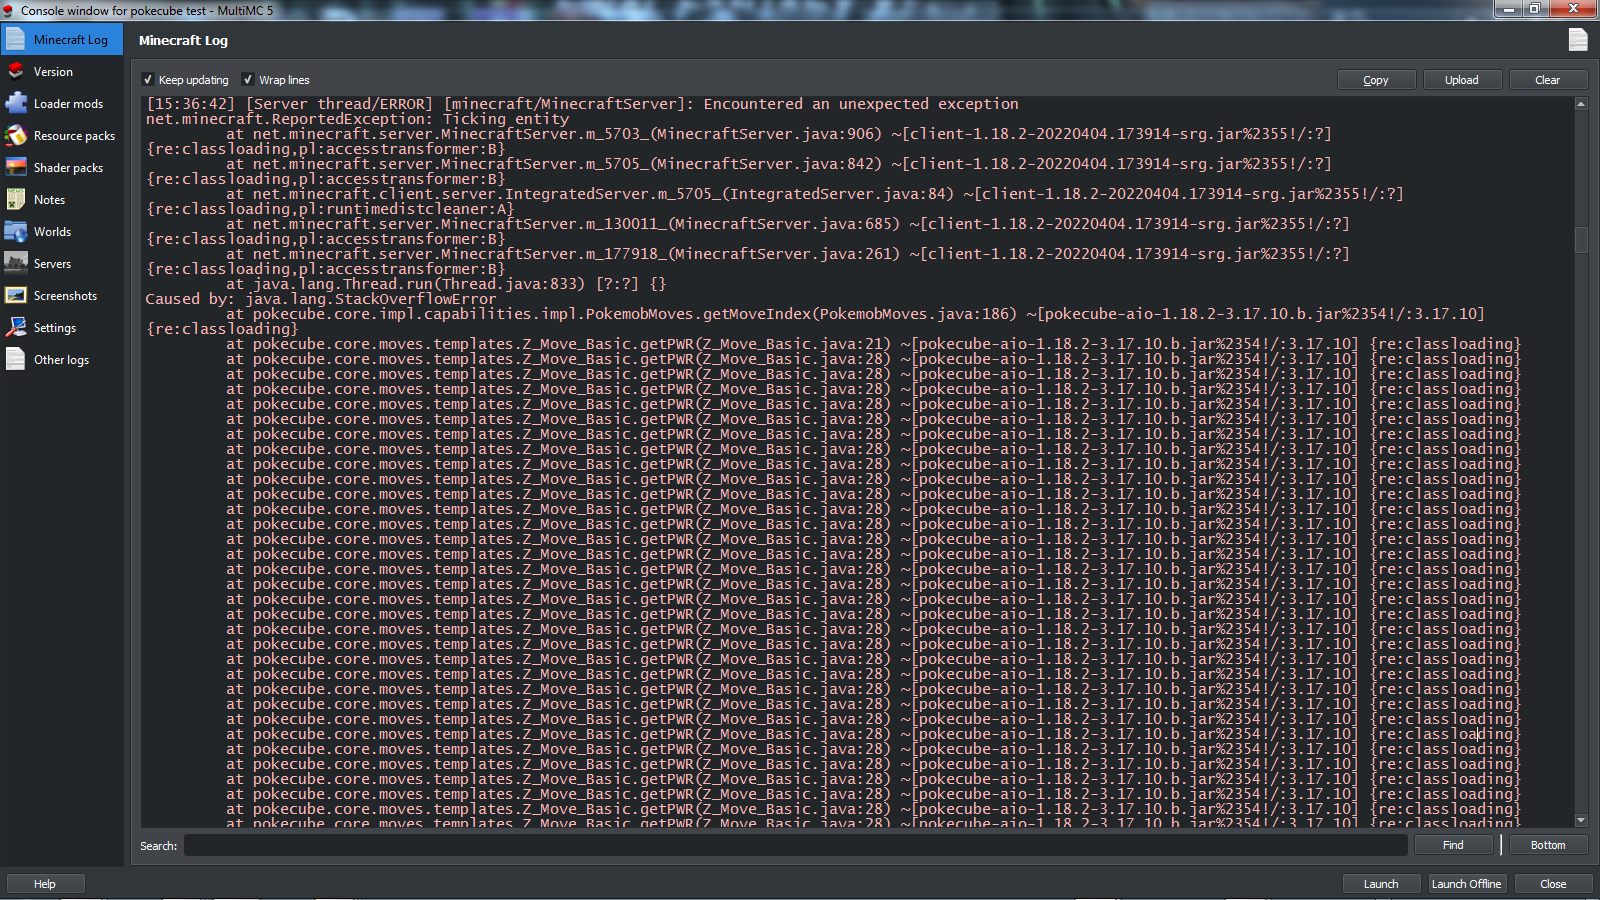Image resolution: width=1600 pixels, height=900 pixels.
Task: Open the Loader mods page
Action: [x=62, y=104]
